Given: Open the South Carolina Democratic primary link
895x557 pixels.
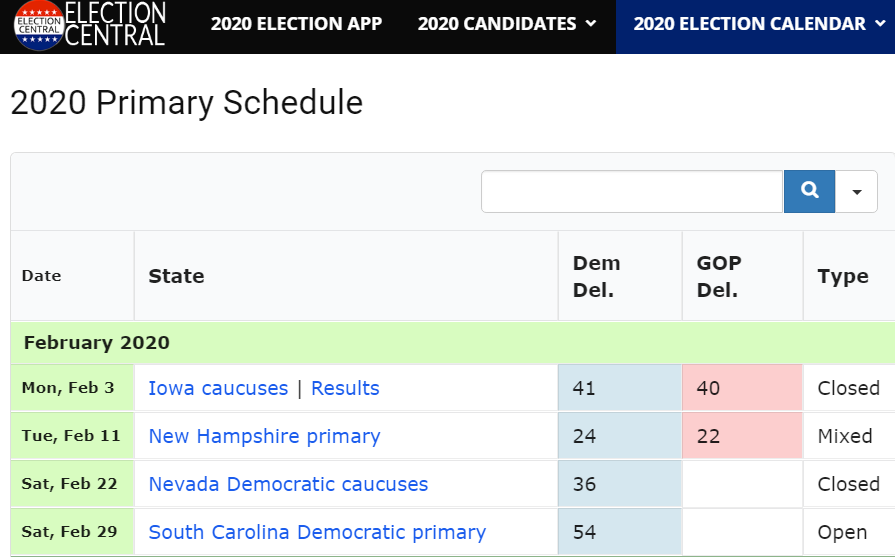Looking at the screenshot, I should point(317,532).
